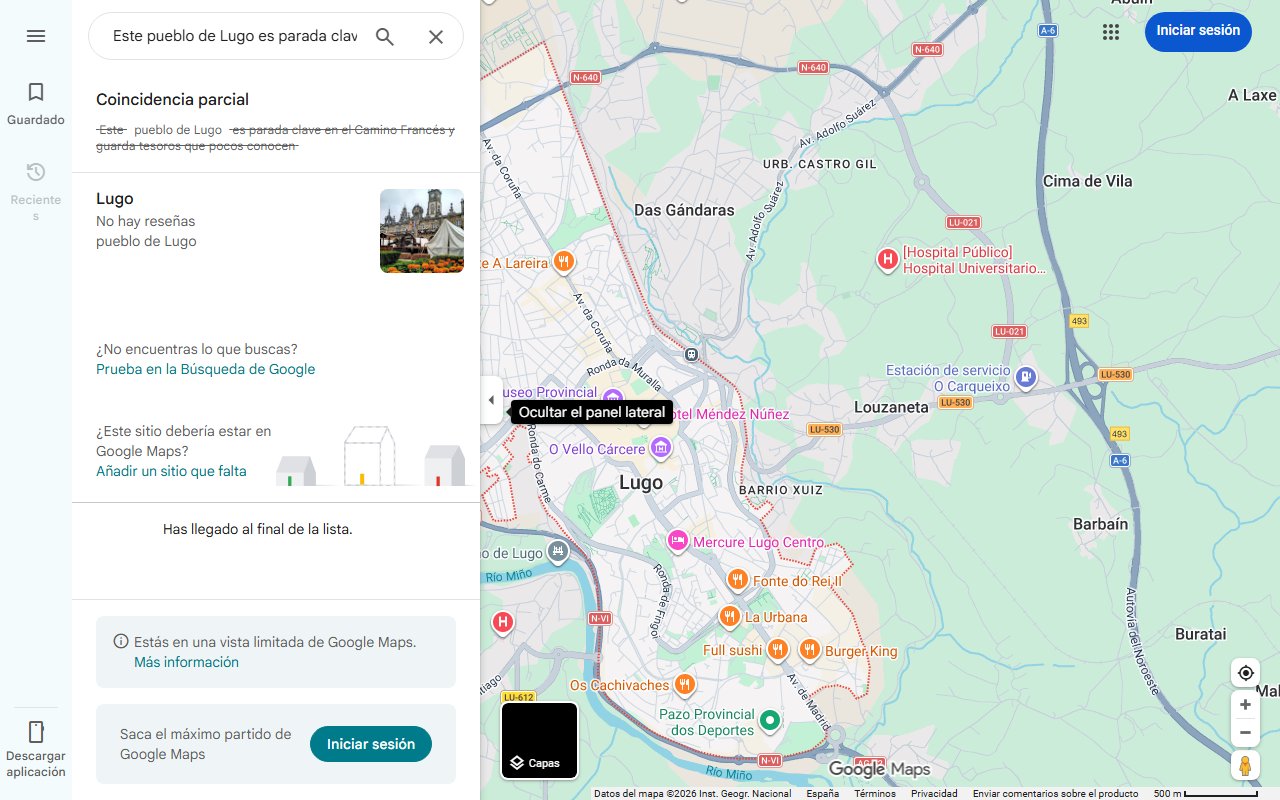This screenshot has width=1280, height=800.
Task: Zoom in with the plus control
Action: click(1245, 704)
